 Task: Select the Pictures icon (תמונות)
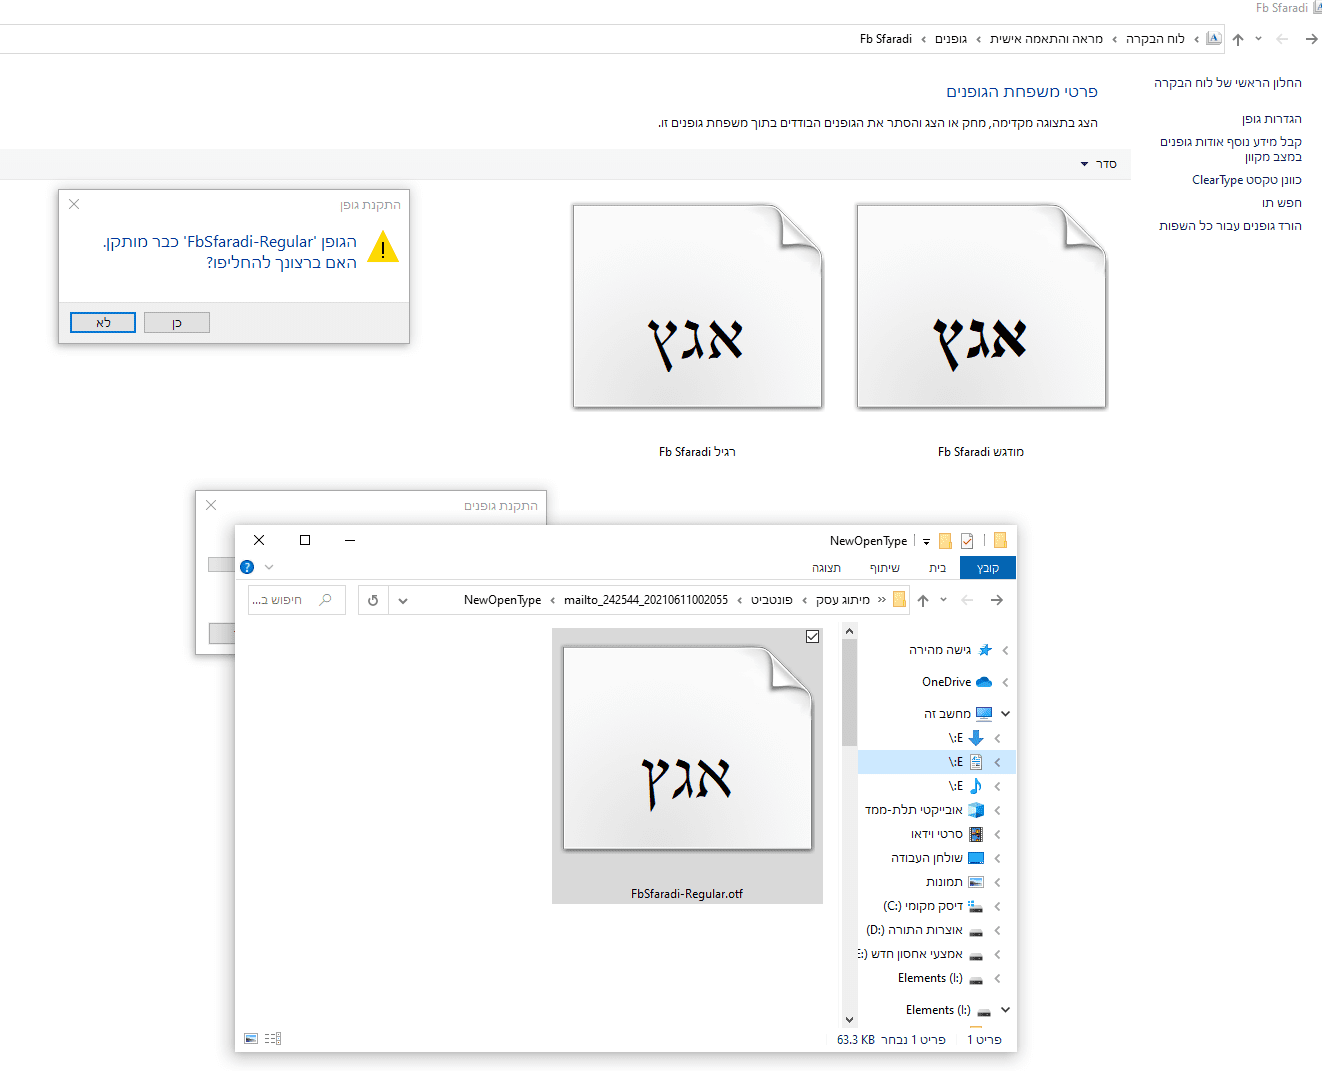point(976,882)
